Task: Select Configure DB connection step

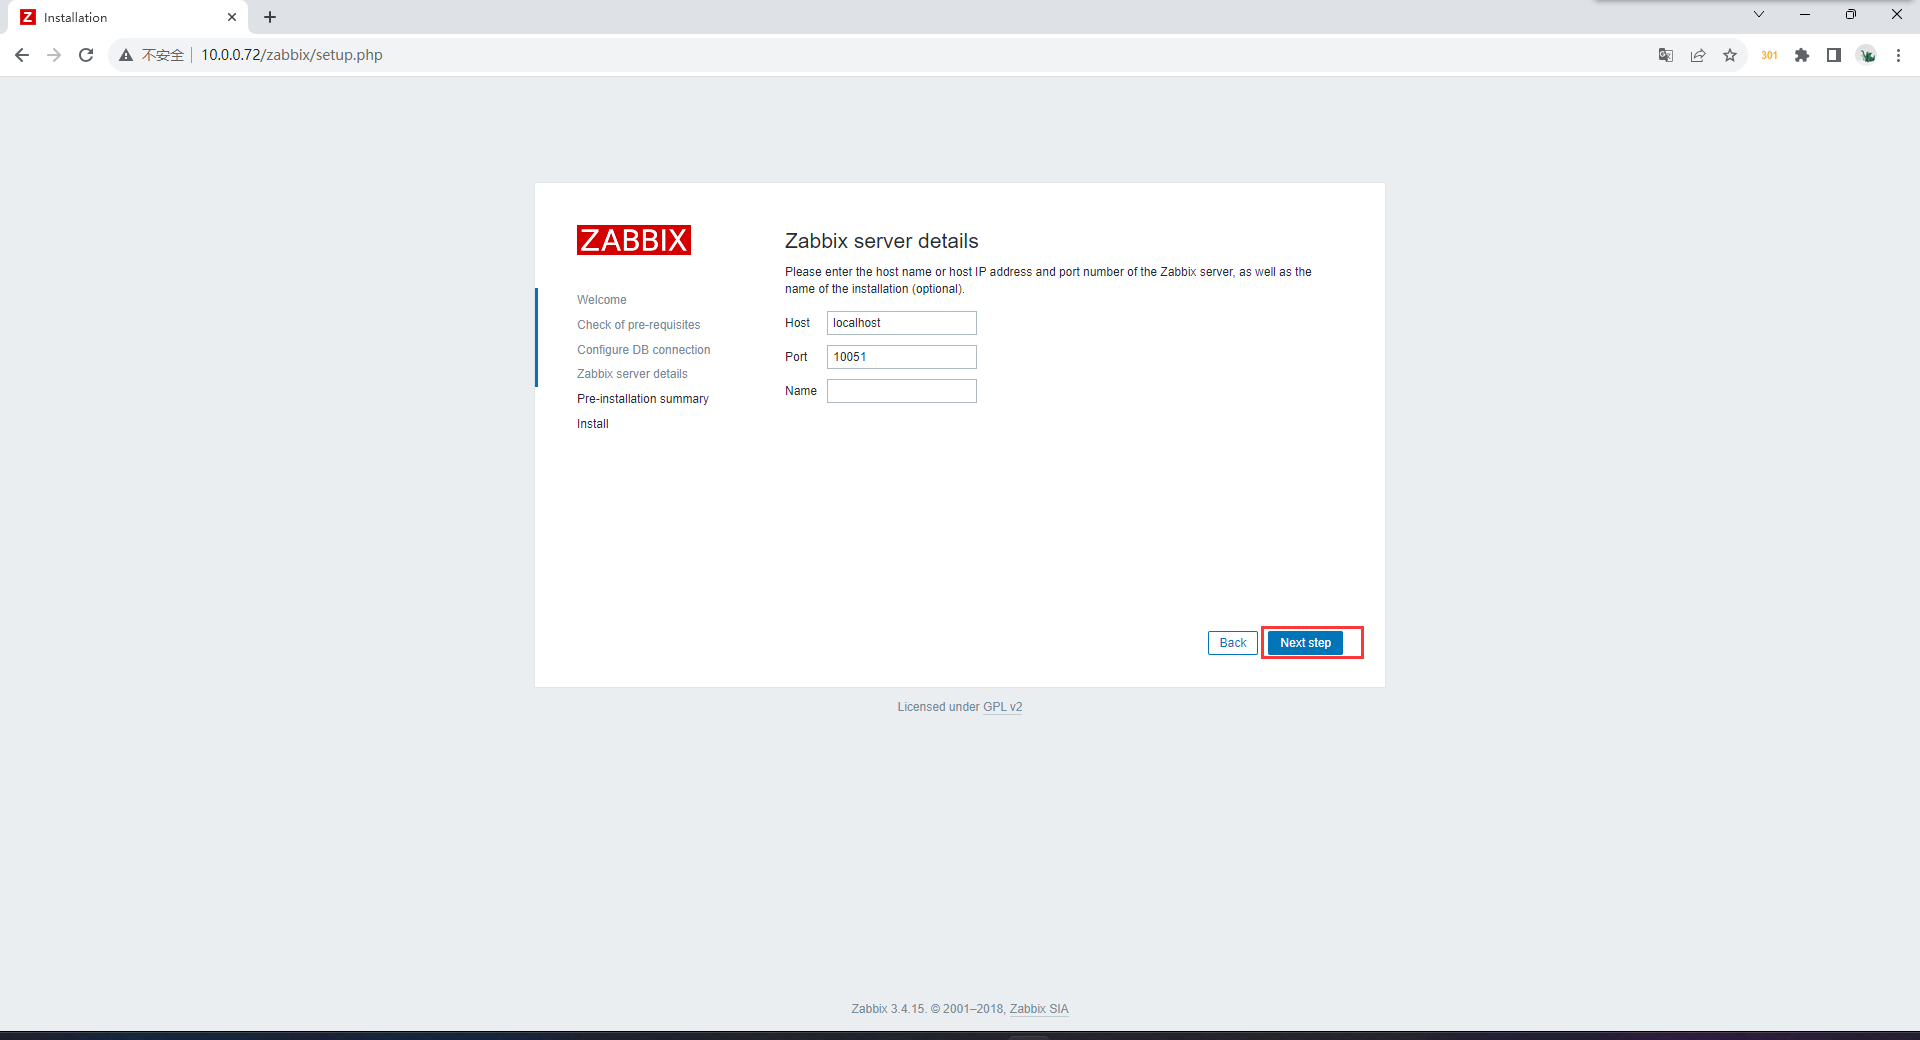Action: coord(644,350)
